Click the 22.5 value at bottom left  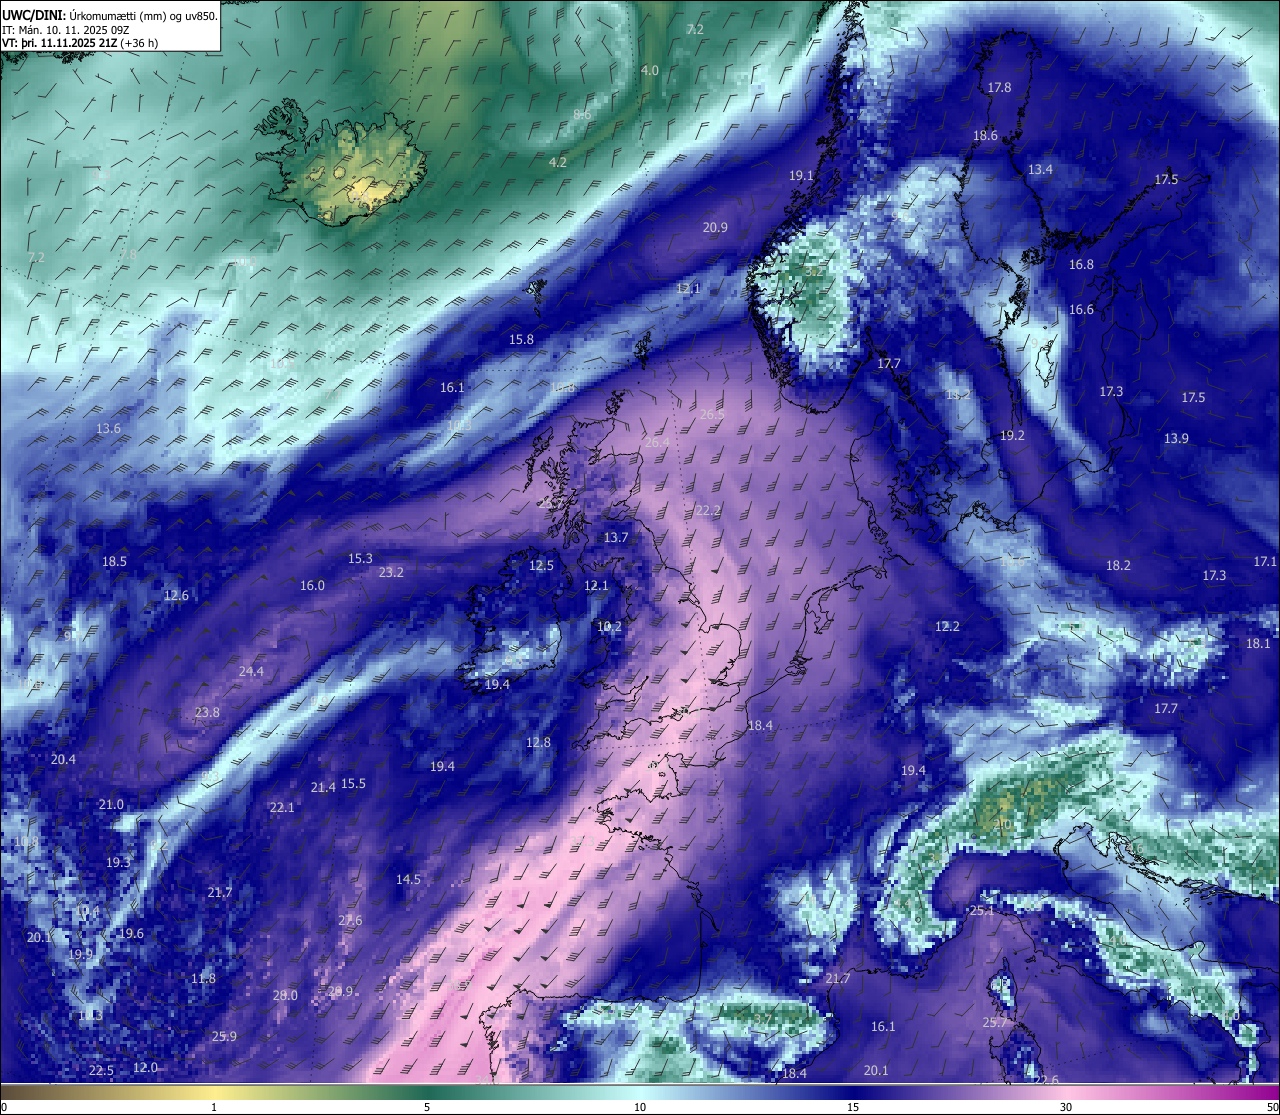click(x=101, y=1071)
